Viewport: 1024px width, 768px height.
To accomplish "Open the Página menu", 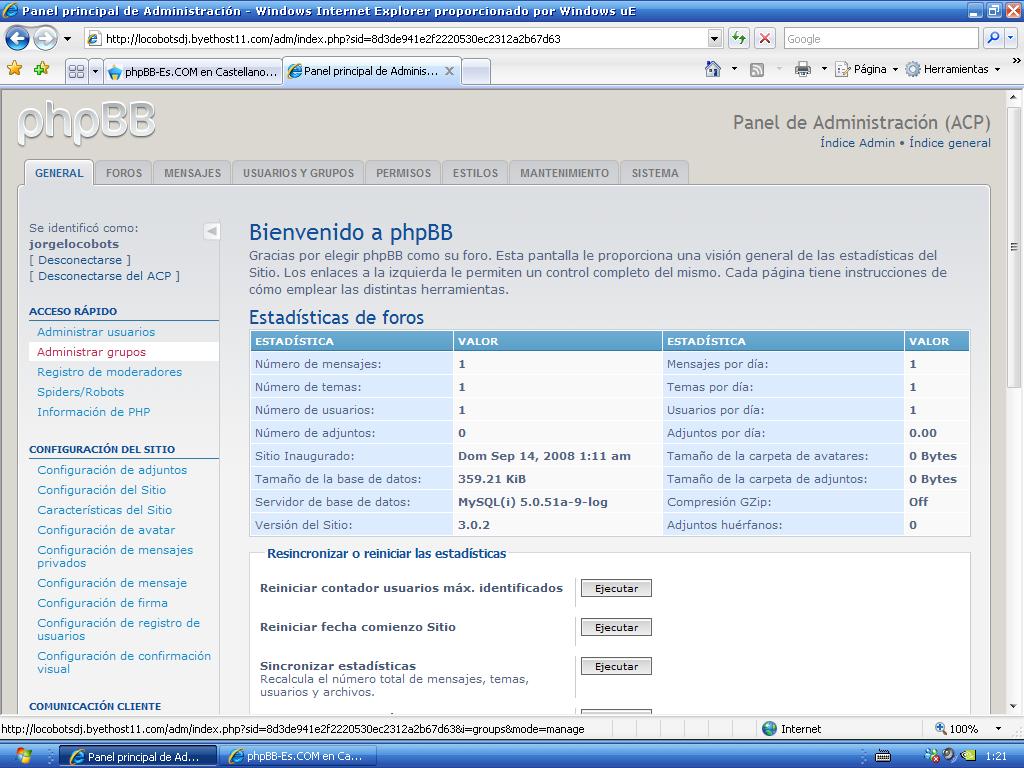I will tap(867, 69).
